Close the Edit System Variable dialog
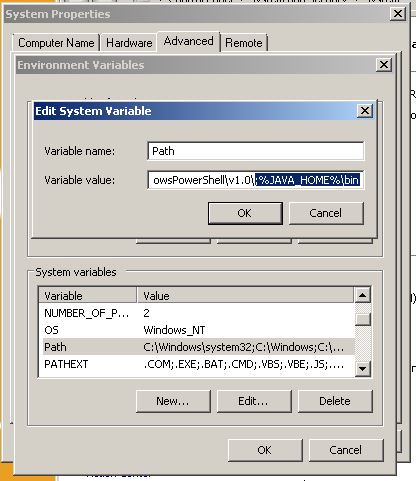The width and height of the screenshot is (416, 481). click(x=365, y=111)
